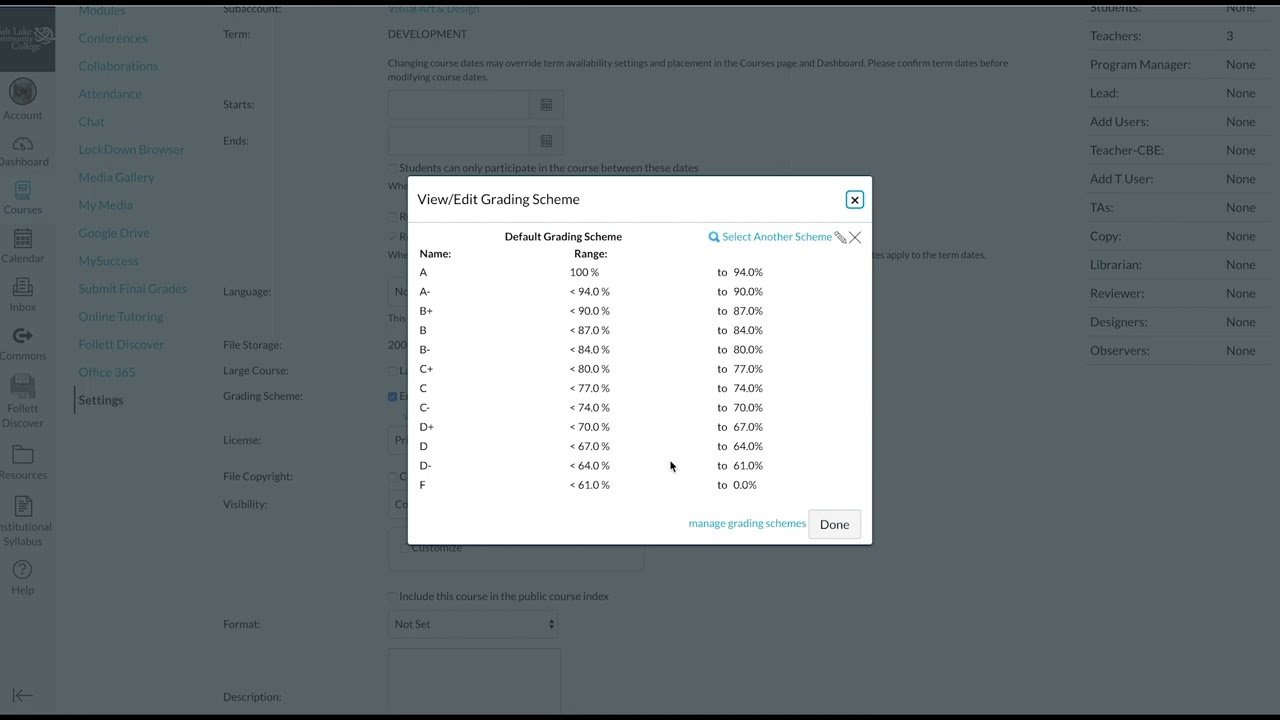The image size is (1280, 720).
Task: Click into the Ends date field
Action: 459,141
